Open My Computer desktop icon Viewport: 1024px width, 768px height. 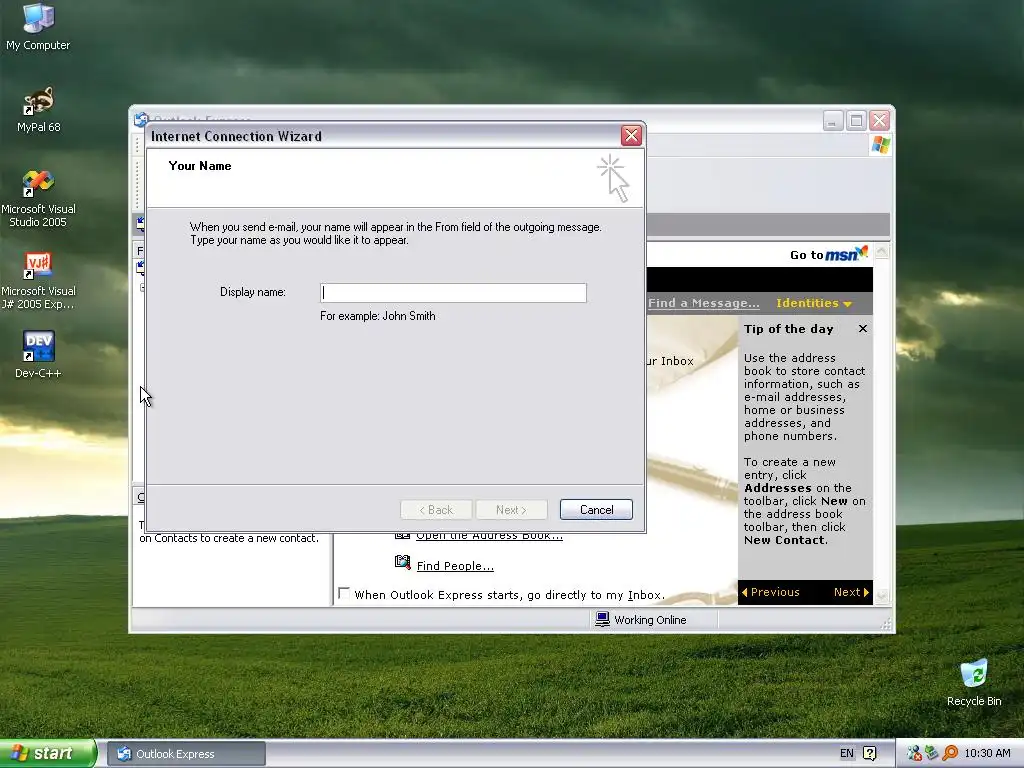coord(38,26)
